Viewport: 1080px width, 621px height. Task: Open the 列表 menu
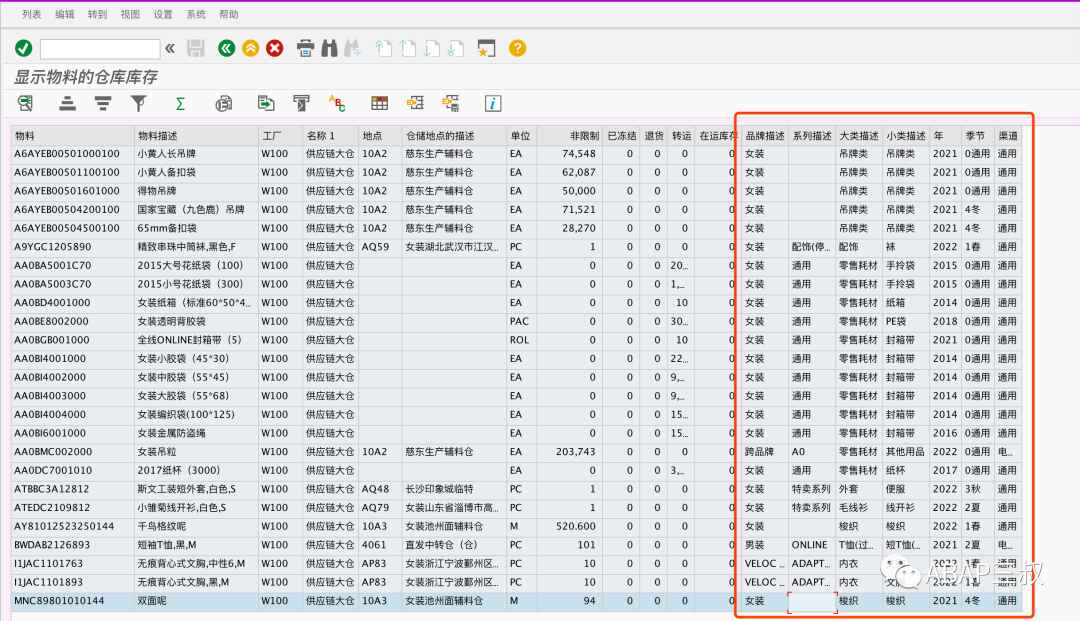32,14
